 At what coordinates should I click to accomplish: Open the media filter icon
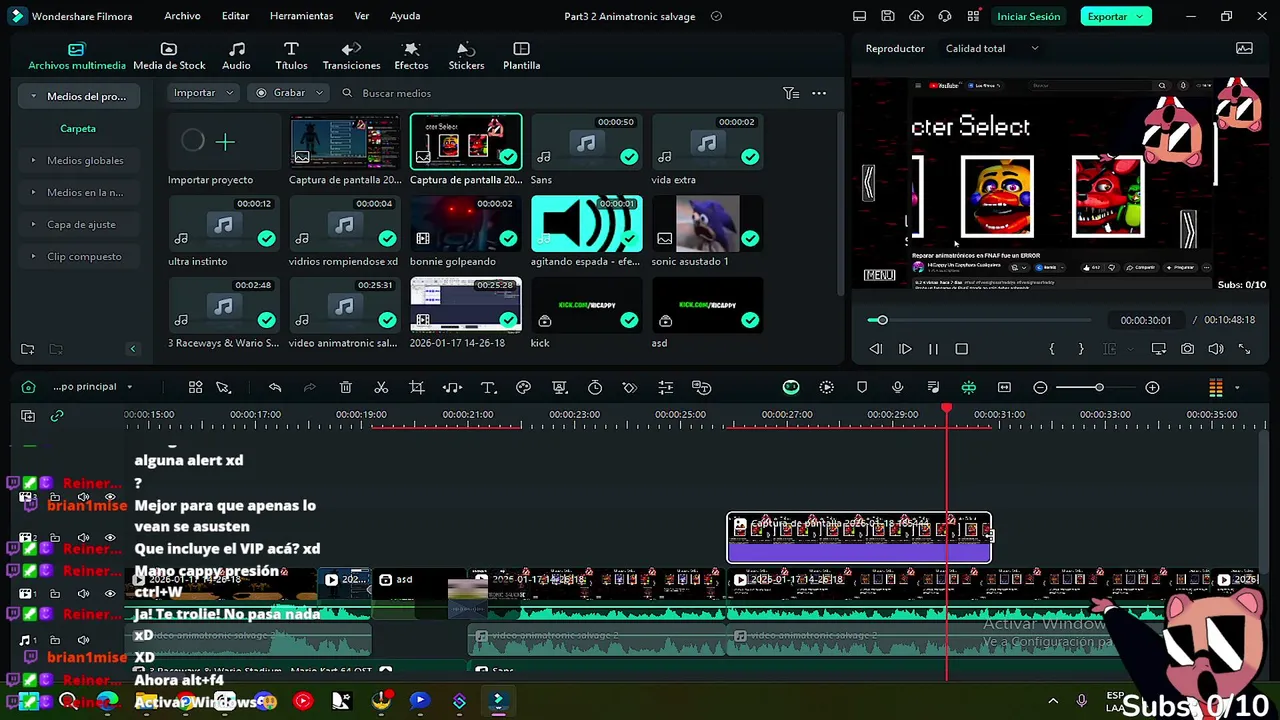coord(791,93)
